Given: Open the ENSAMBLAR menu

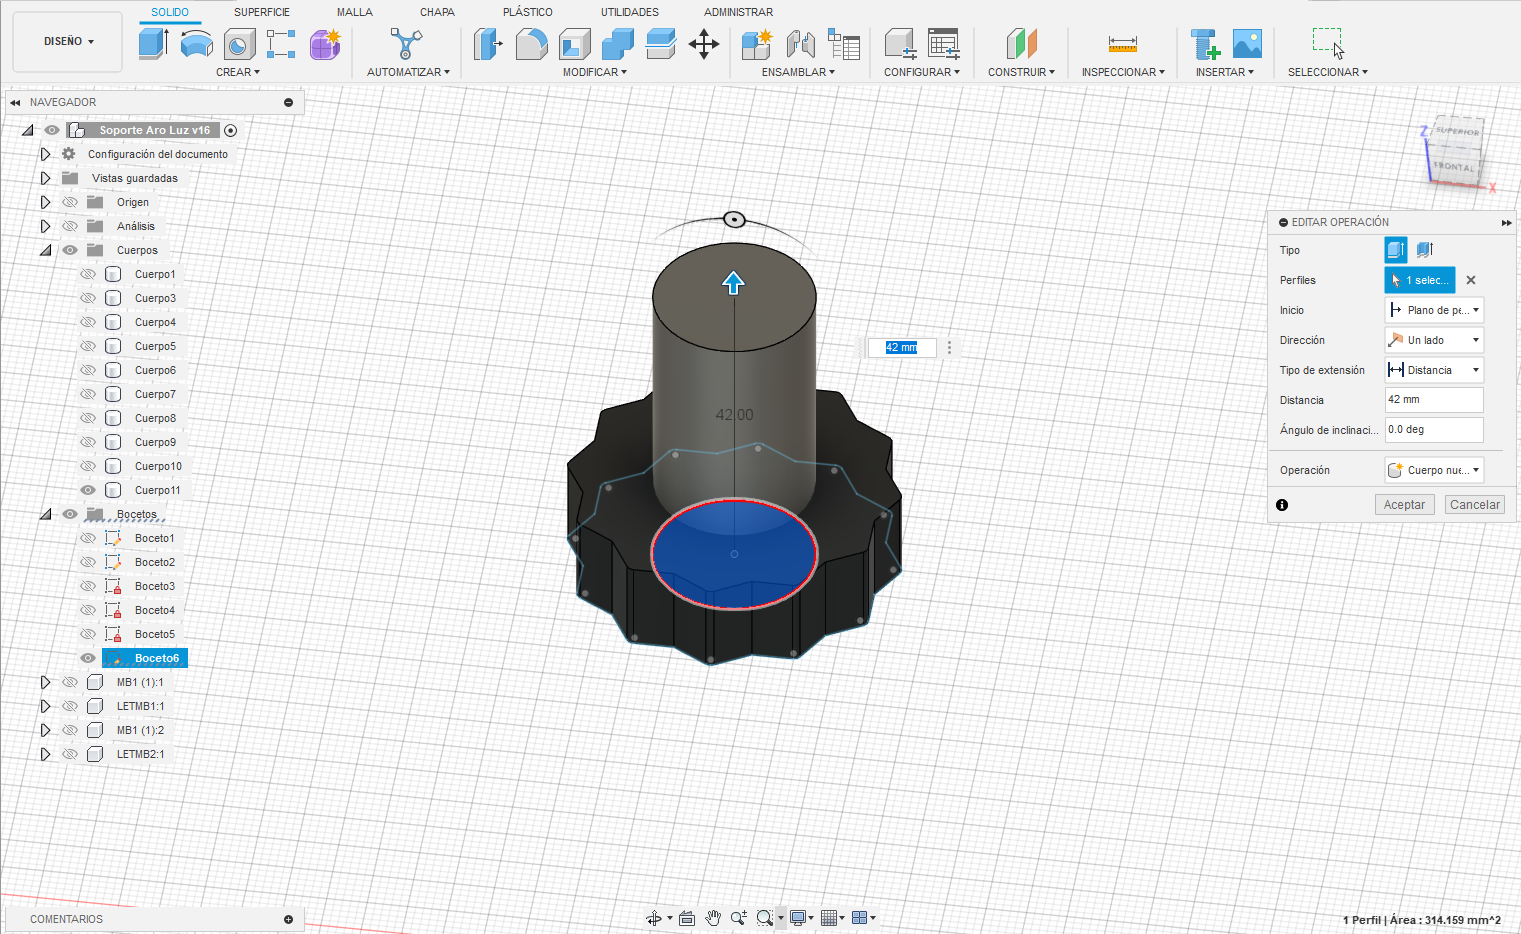Looking at the screenshot, I should 798,72.
